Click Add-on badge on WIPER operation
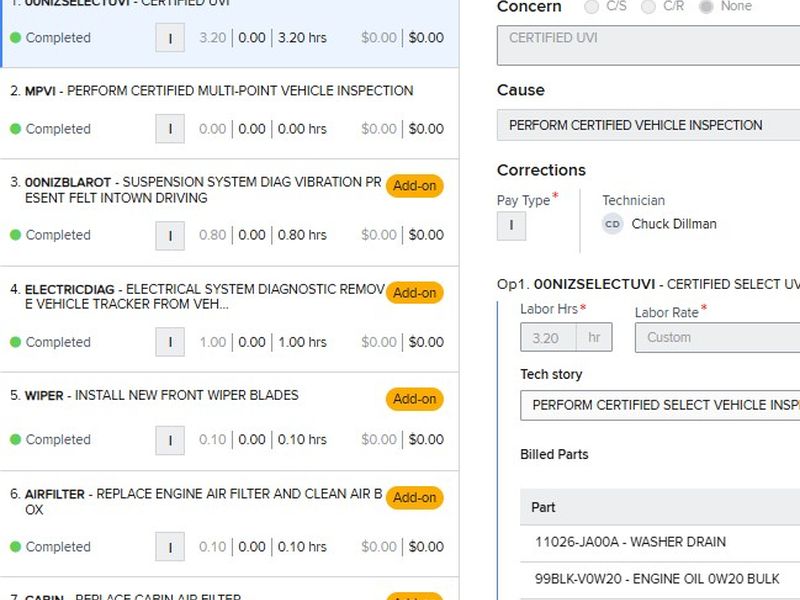 click(414, 399)
